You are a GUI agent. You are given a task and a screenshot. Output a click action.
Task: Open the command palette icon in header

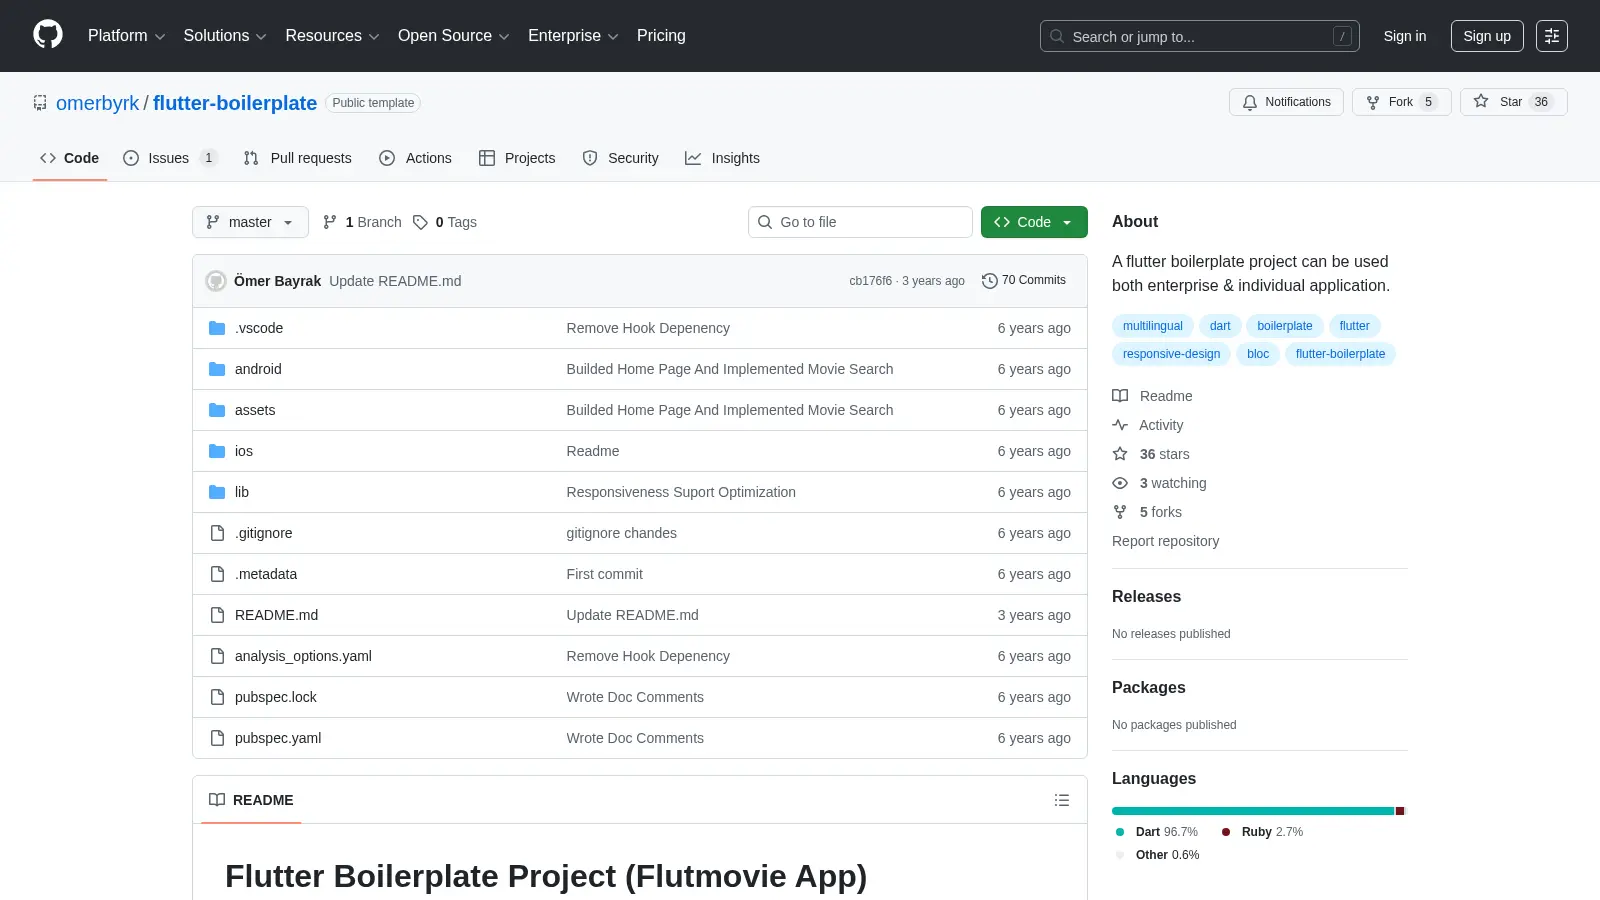pos(1552,36)
